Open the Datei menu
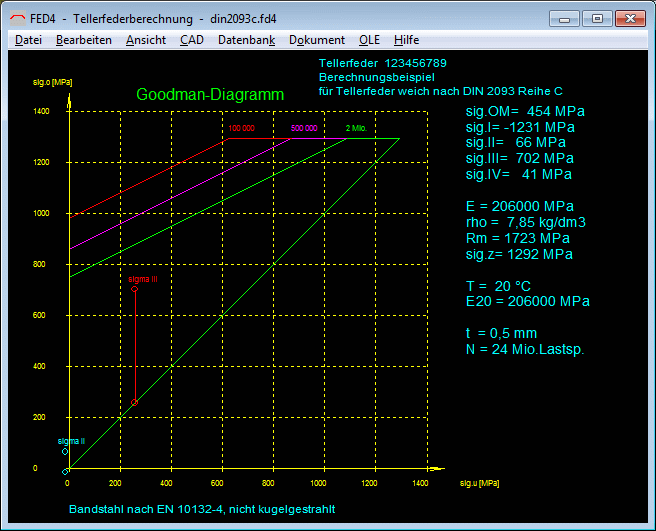 [x=29, y=40]
